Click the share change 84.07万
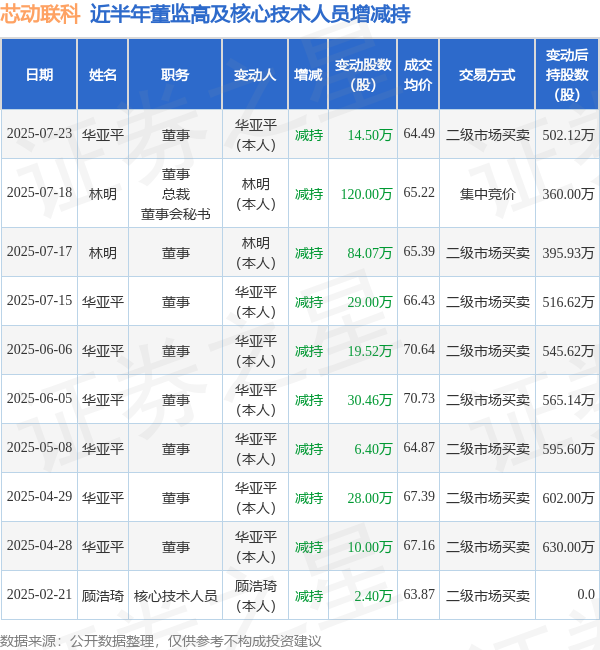 [x=369, y=252]
